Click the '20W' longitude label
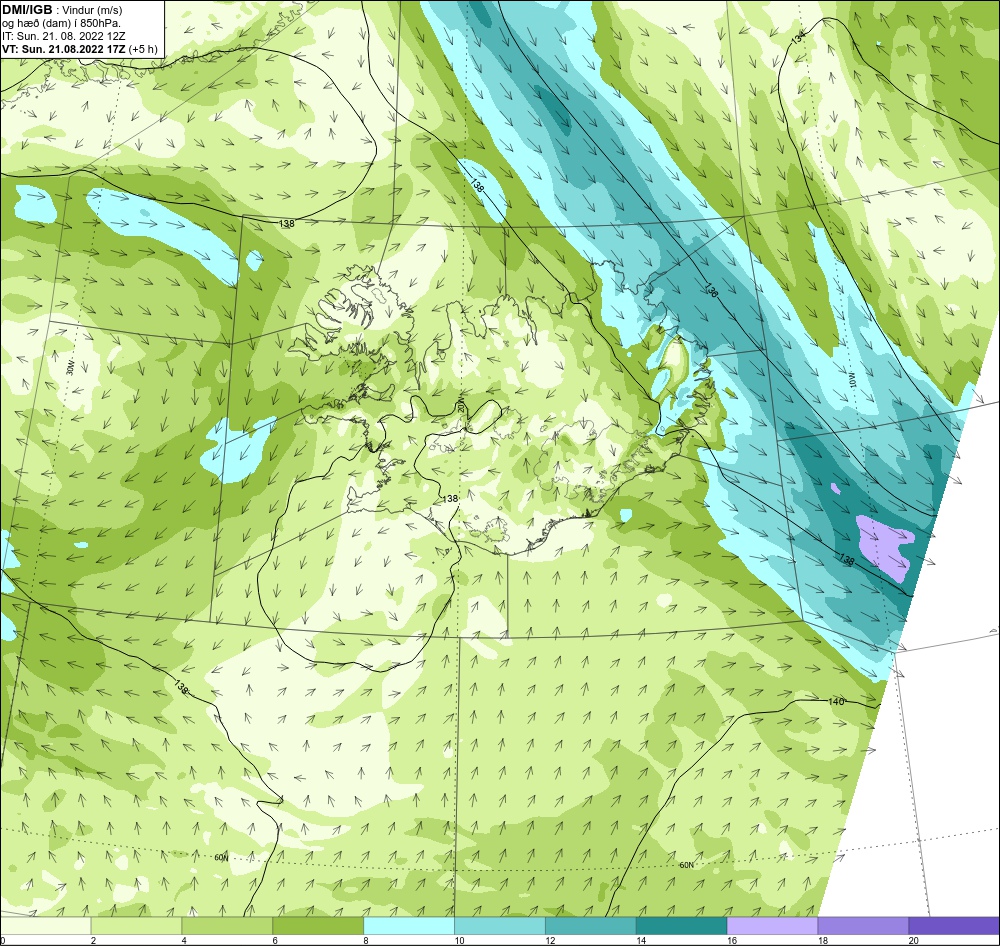Image resolution: width=1000 pixels, height=946 pixels. click(x=462, y=406)
